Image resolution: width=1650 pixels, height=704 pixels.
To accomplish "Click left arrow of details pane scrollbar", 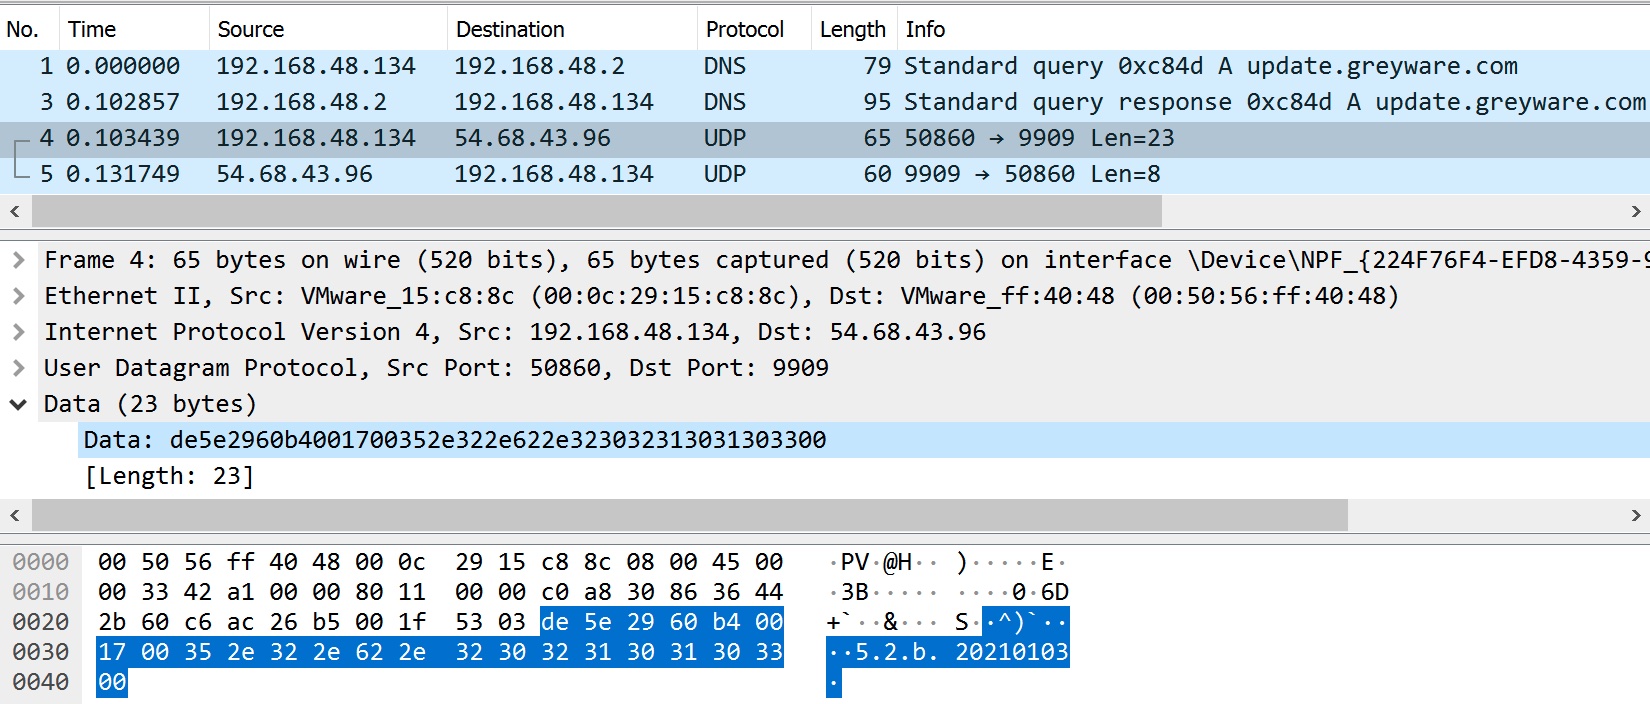I will (x=14, y=515).
